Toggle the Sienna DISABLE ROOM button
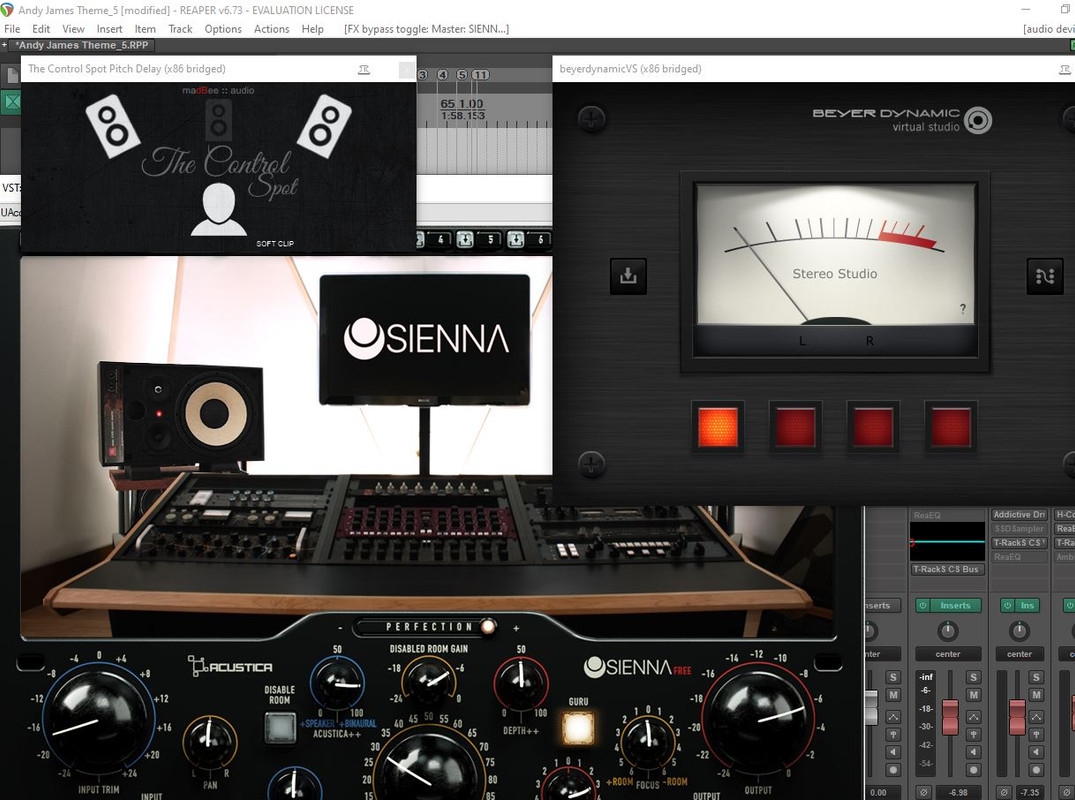The height and width of the screenshot is (800, 1075). [280, 727]
